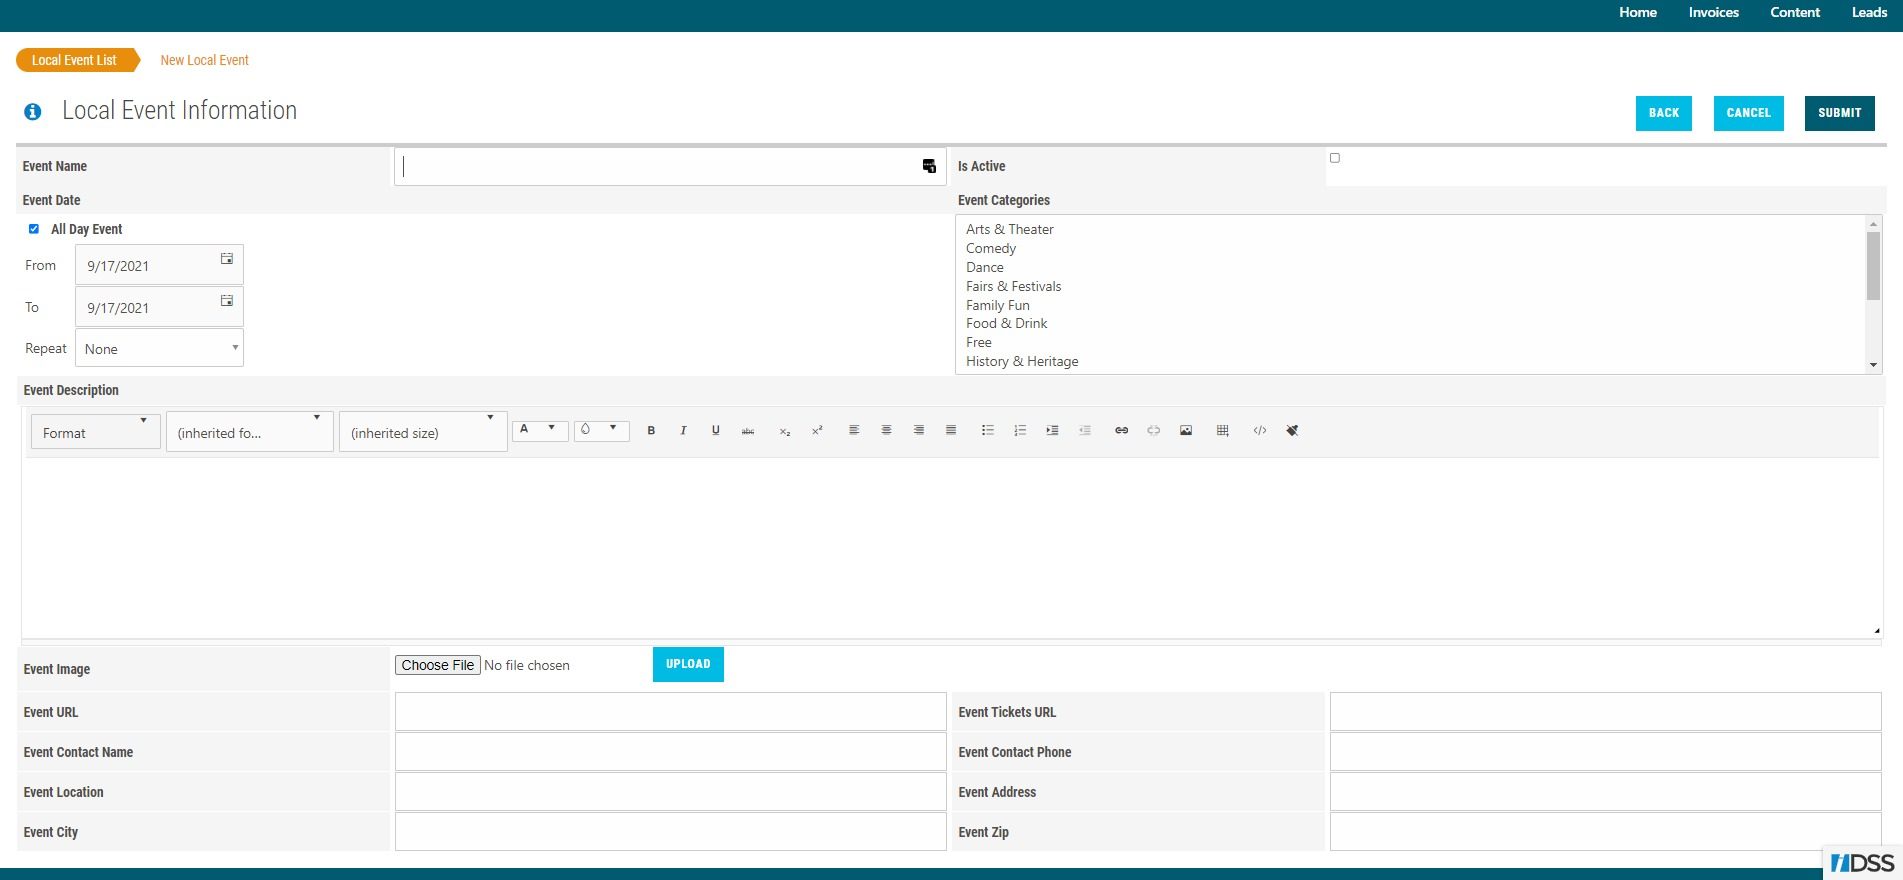This screenshot has height=880, width=1903.
Task: Open the HTML source view icon
Action: coord(1260,431)
